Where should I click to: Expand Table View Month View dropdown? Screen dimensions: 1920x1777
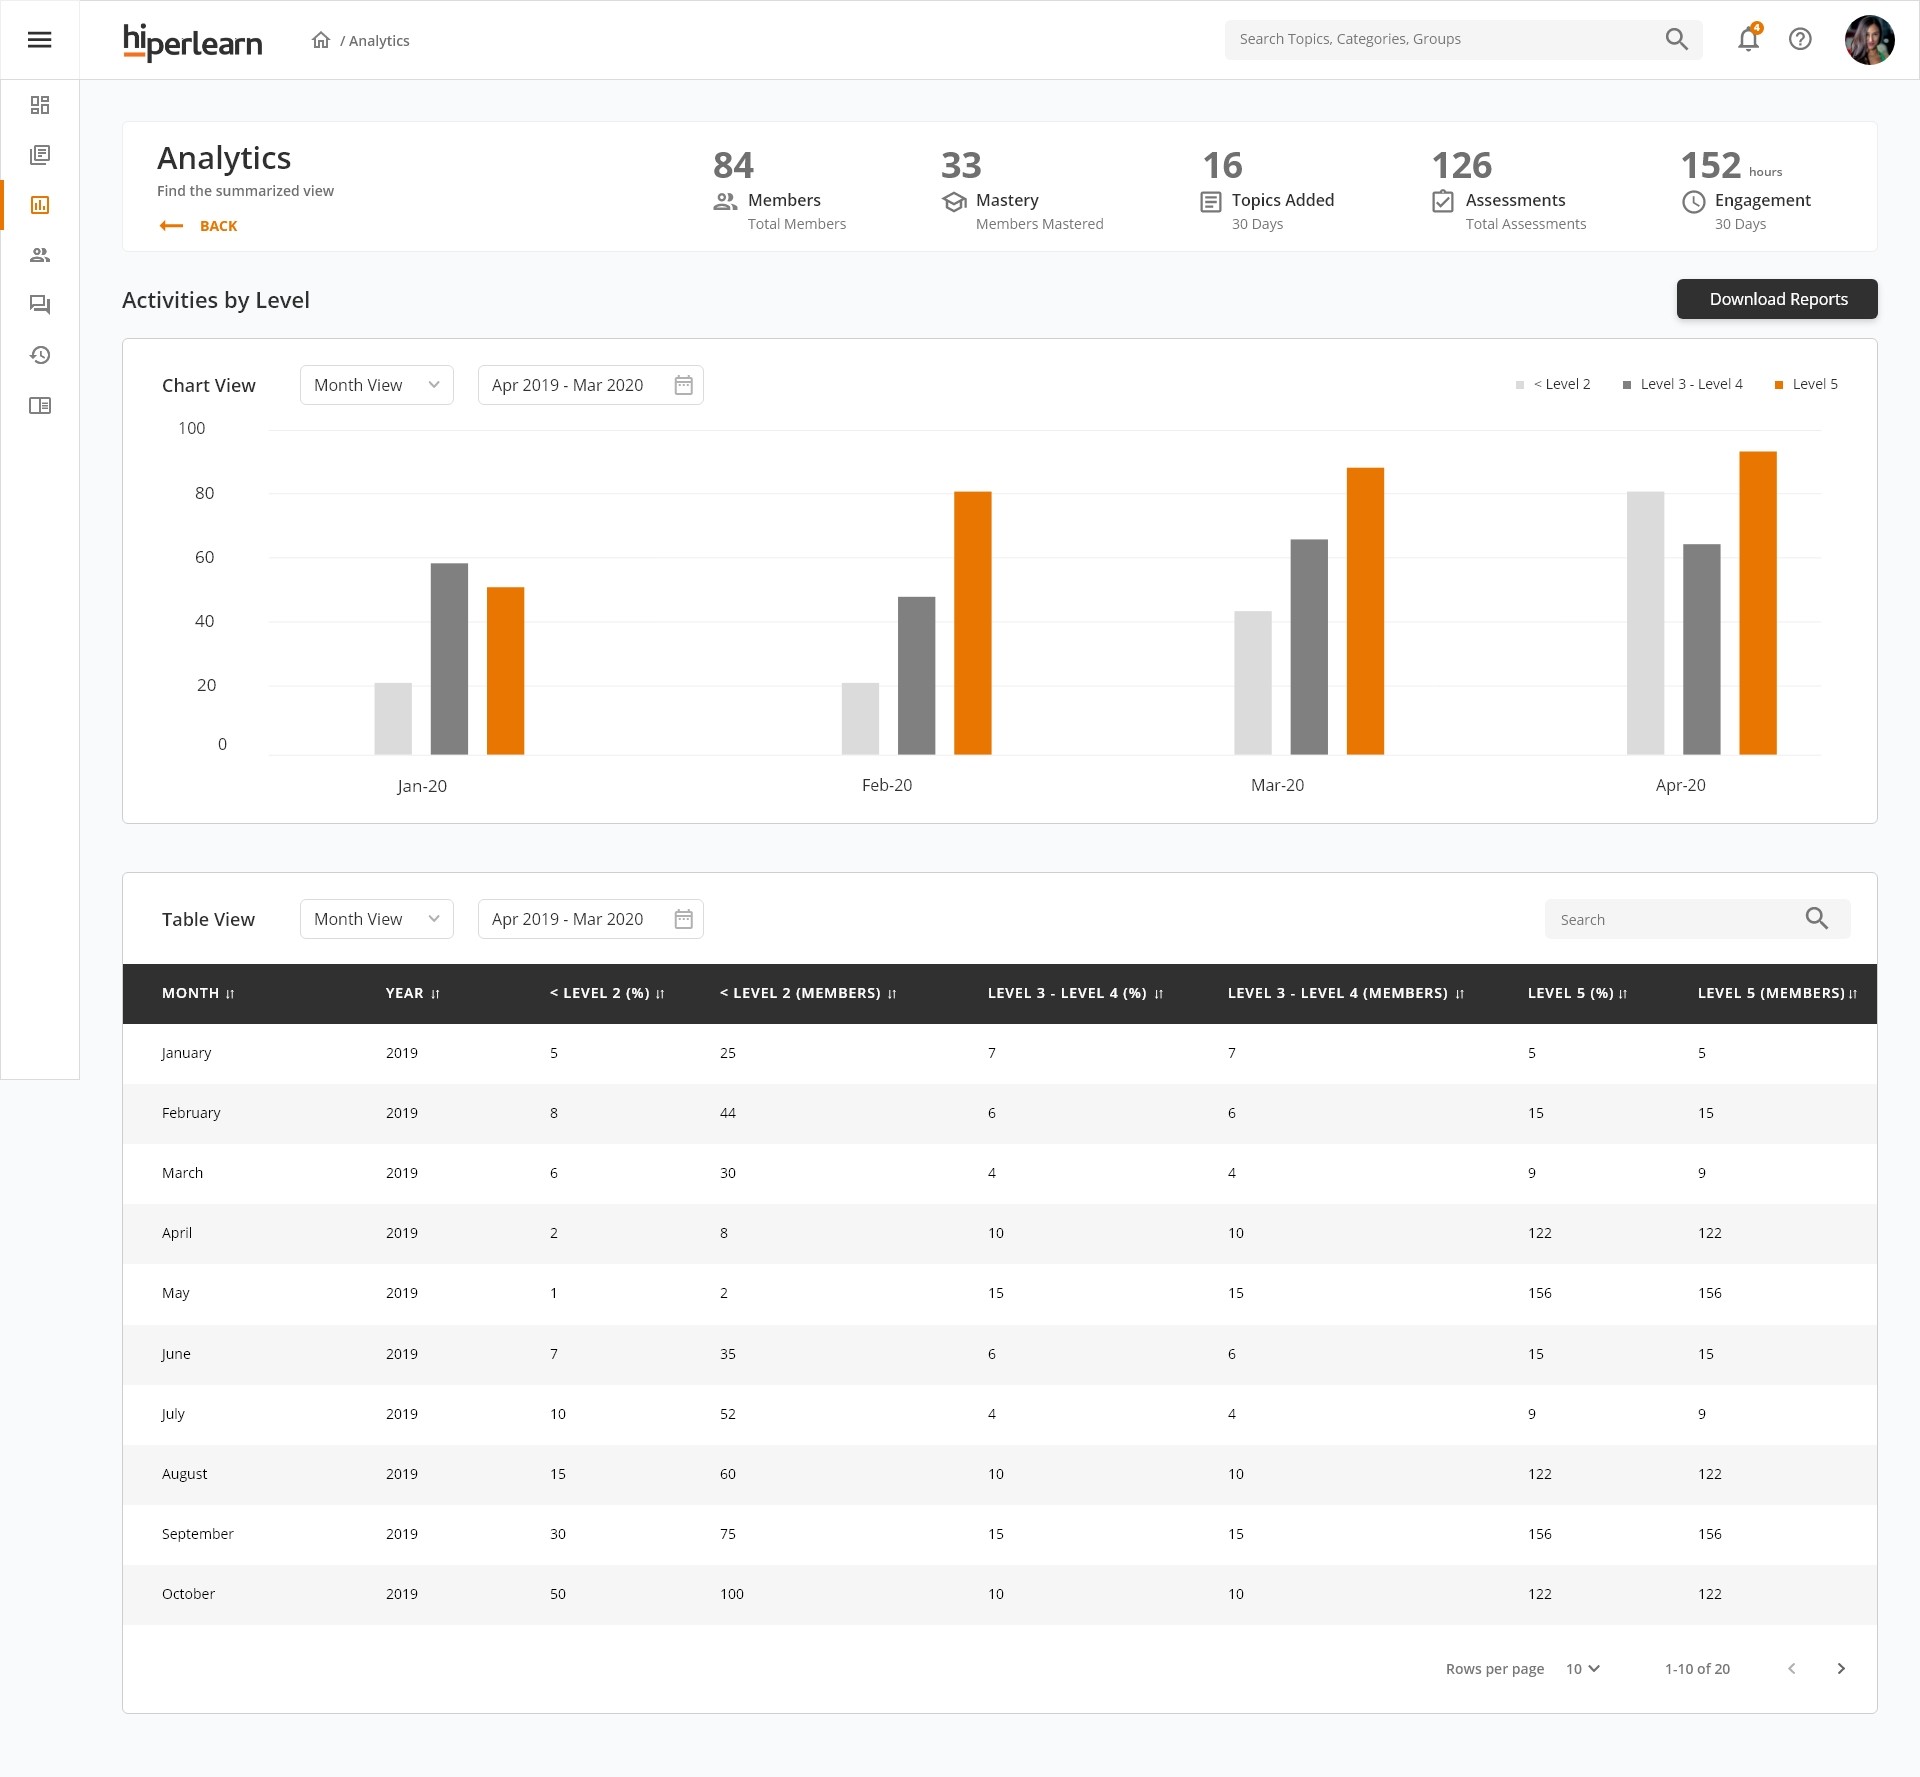pos(376,919)
